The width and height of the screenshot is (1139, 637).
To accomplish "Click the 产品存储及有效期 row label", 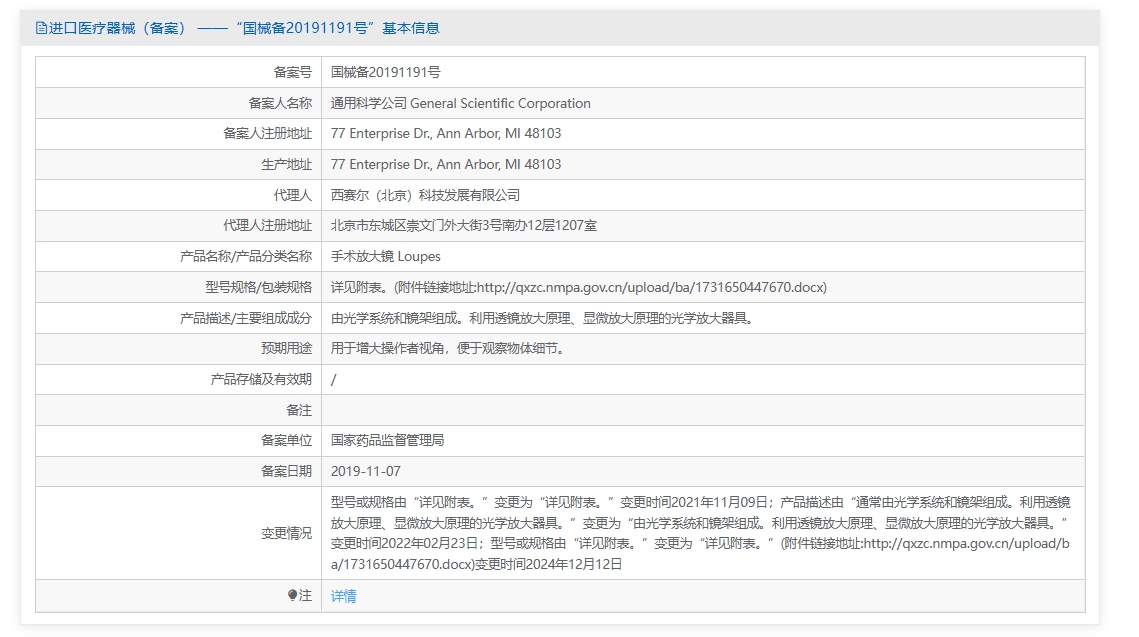I will [262, 380].
